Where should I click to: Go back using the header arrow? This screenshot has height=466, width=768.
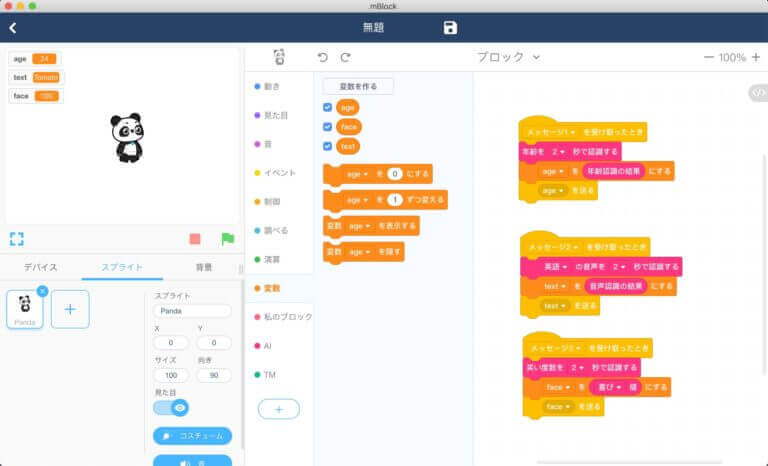click(x=13, y=28)
